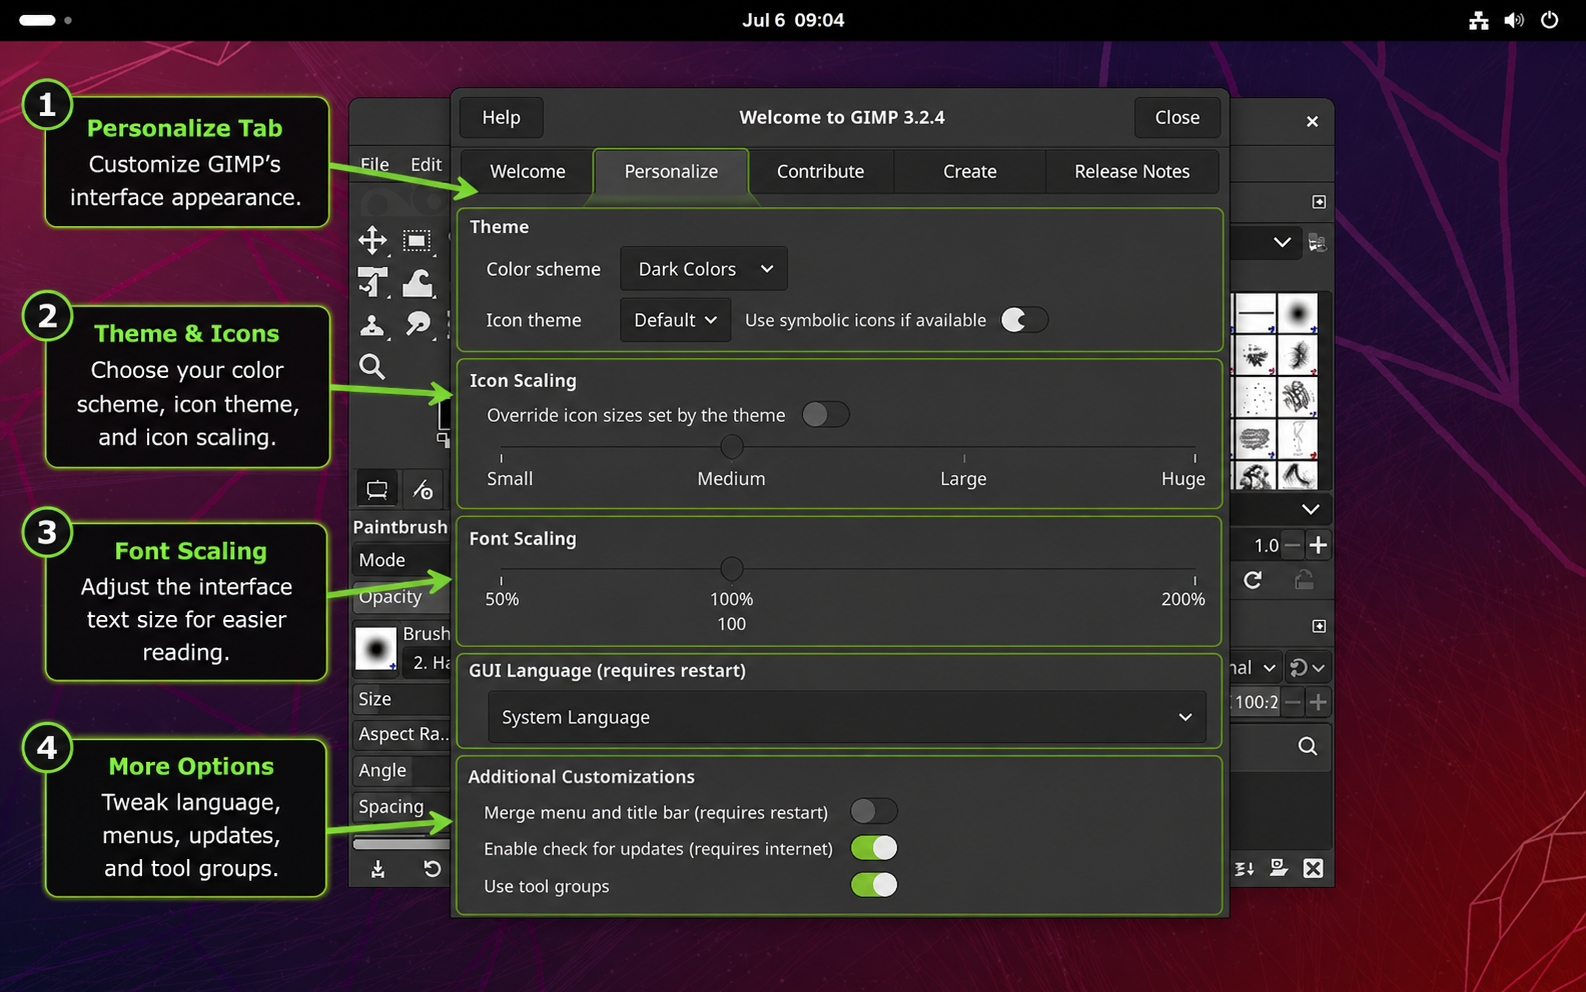
Task: Click the delete X icon at dock bottom
Action: click(x=1313, y=869)
